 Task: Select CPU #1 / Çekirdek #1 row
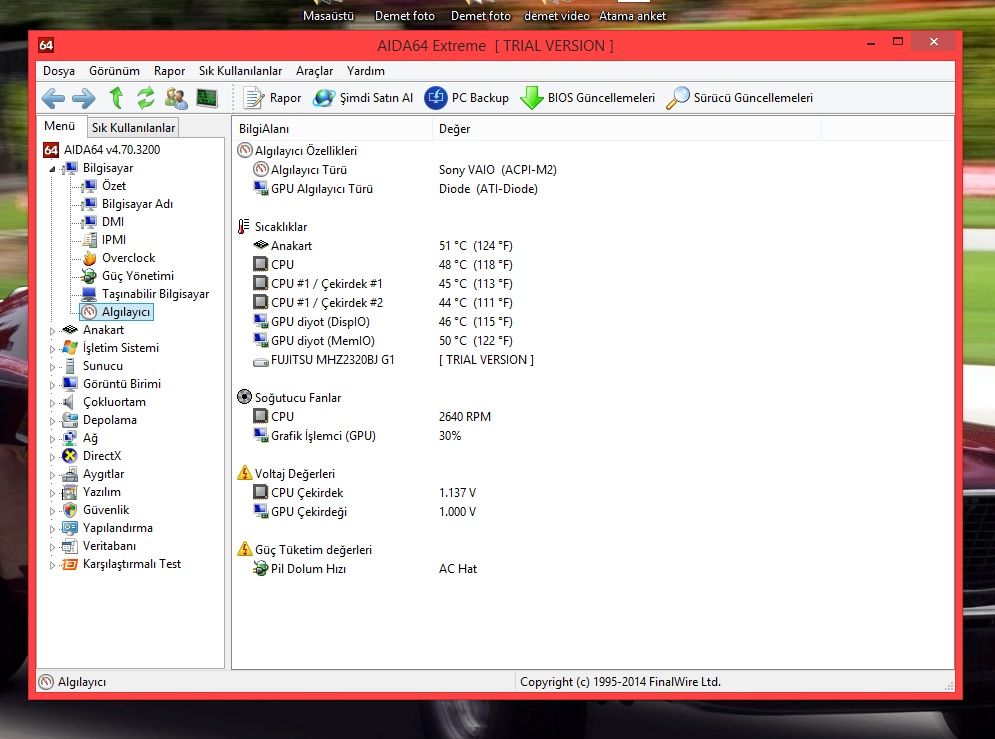[593, 284]
